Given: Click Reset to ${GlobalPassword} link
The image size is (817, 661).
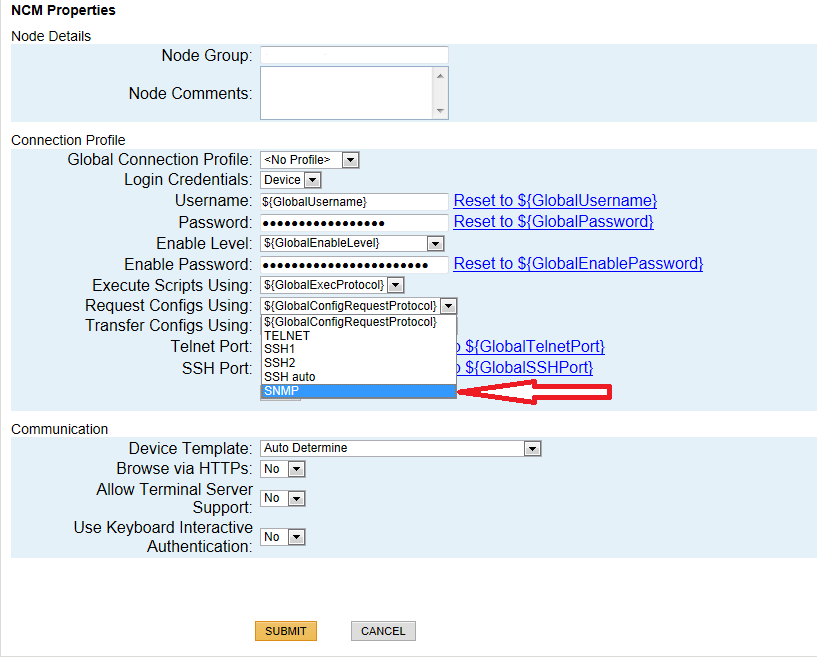Looking at the screenshot, I should tap(553, 221).
